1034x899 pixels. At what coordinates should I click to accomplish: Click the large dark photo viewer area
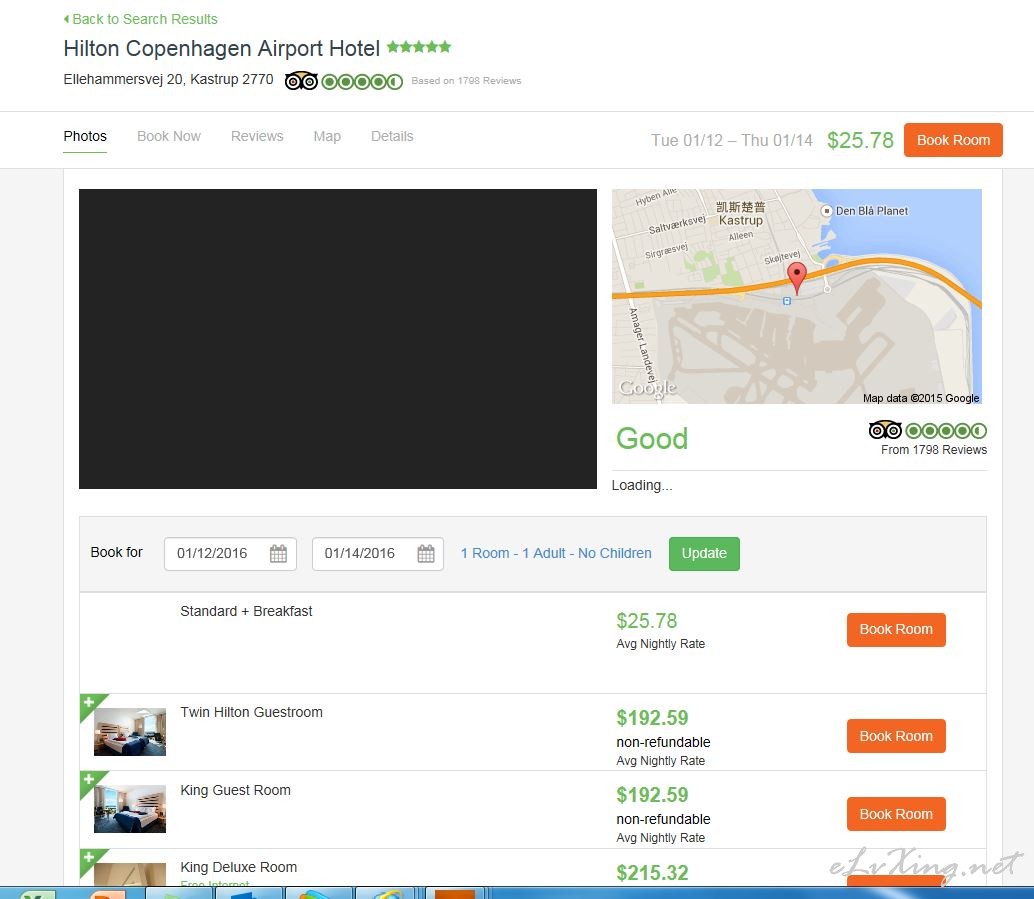tap(338, 339)
